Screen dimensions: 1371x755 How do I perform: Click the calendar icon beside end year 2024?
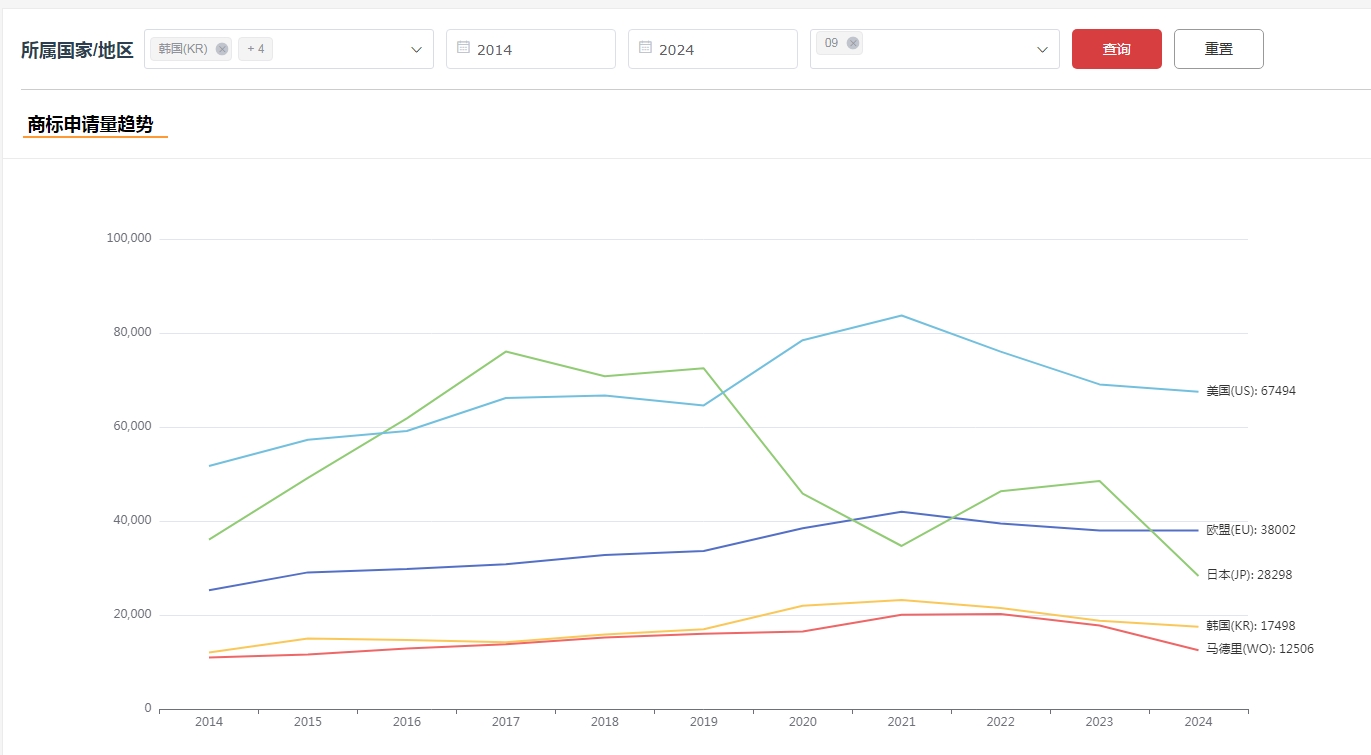pos(645,47)
